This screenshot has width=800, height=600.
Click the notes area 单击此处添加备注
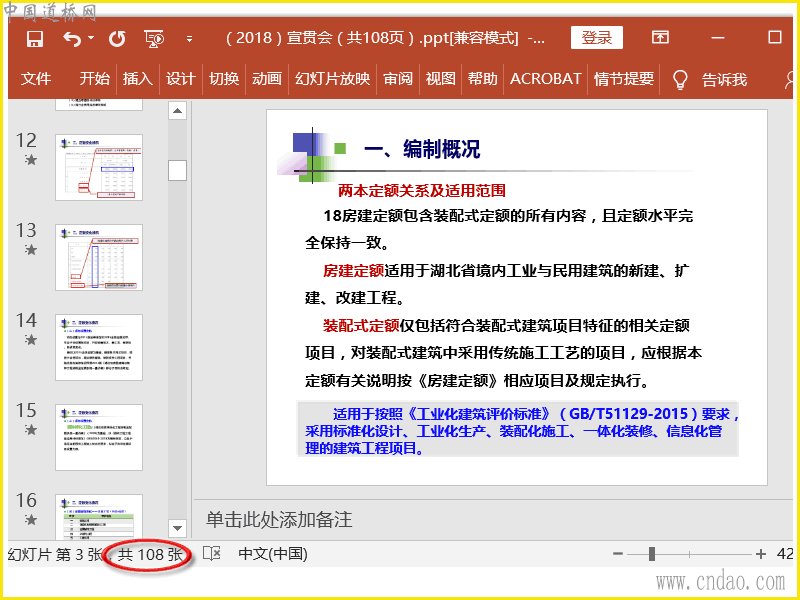279,519
